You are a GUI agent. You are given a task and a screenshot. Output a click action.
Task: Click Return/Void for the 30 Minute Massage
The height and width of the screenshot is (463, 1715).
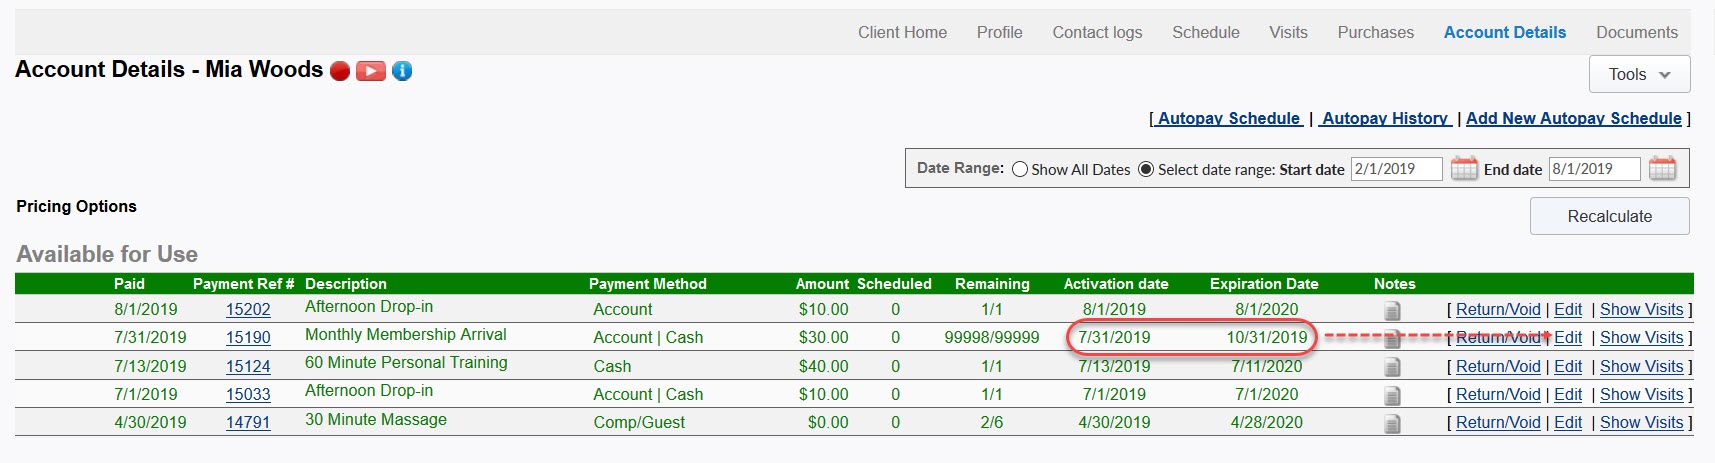pyautogui.click(x=1498, y=423)
